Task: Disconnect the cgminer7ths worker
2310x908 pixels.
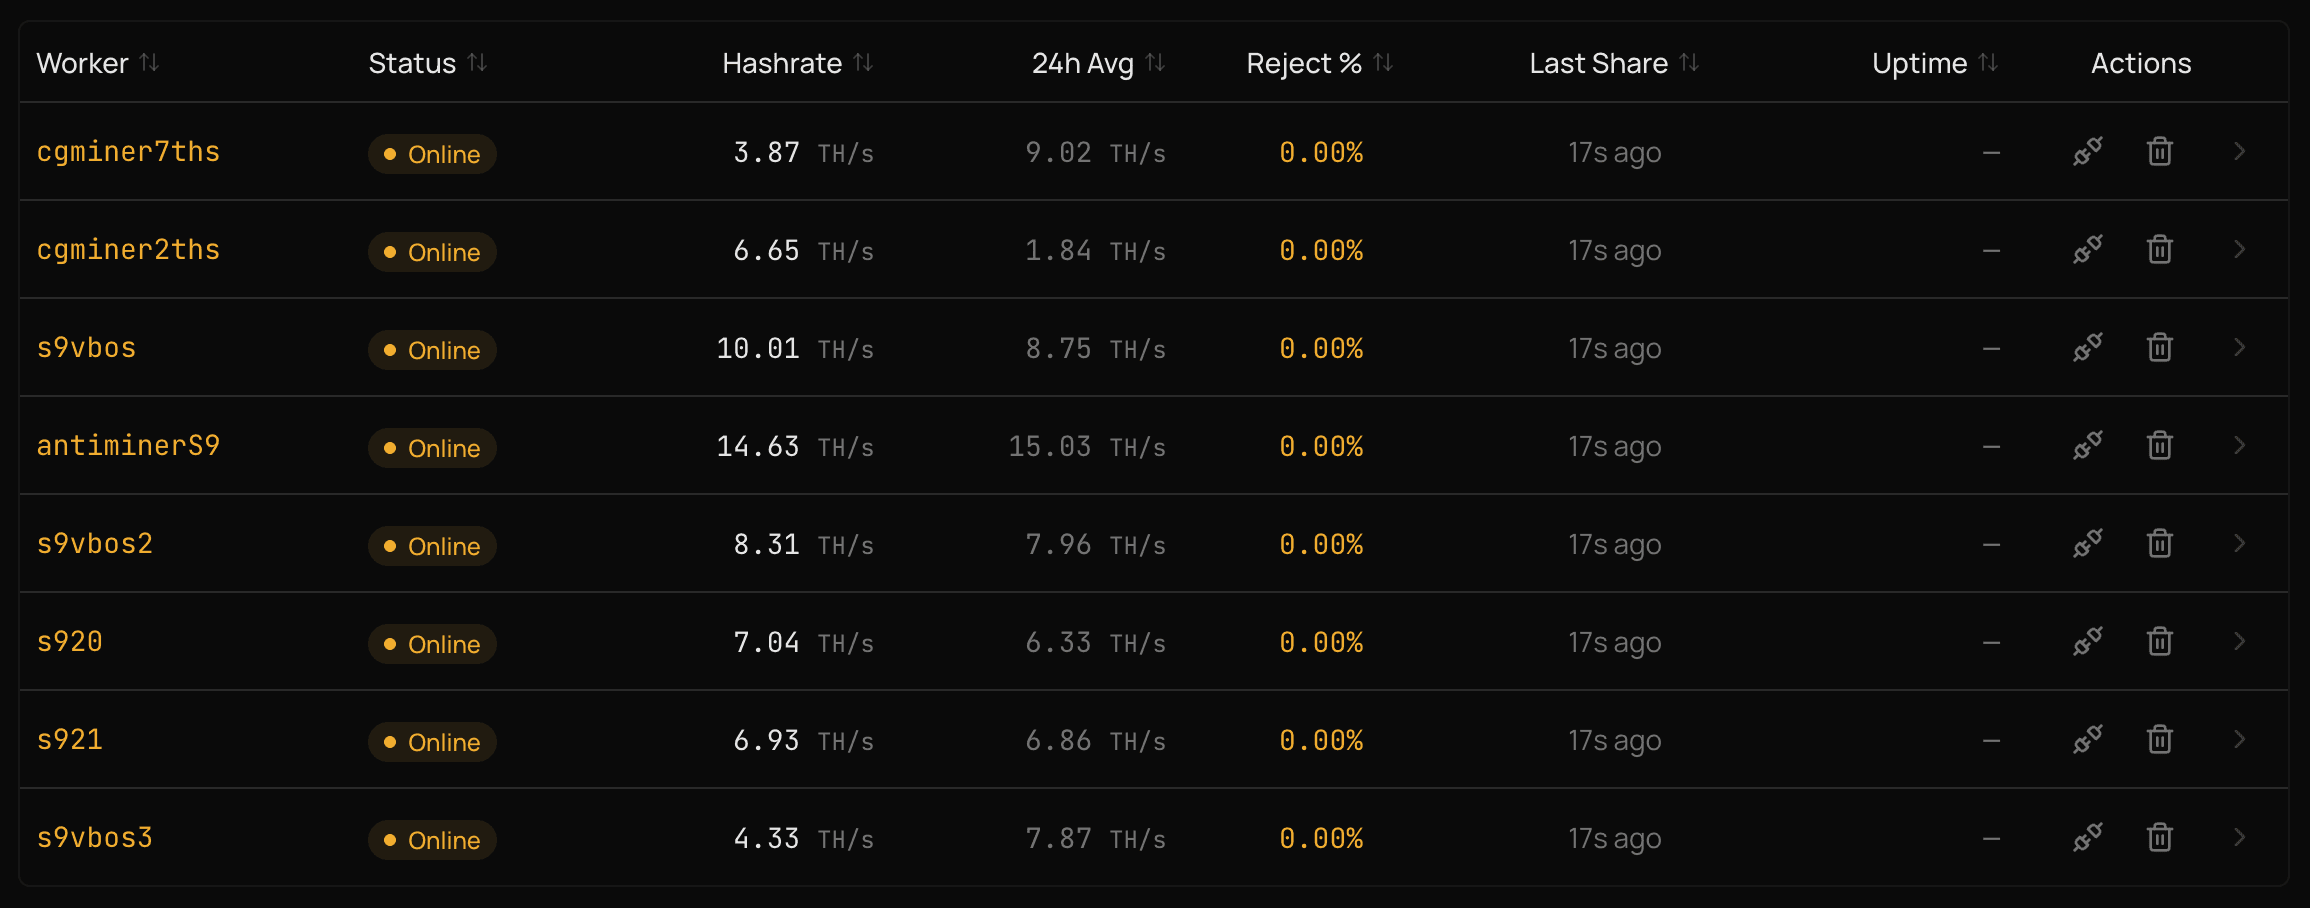Action: click(x=2085, y=152)
